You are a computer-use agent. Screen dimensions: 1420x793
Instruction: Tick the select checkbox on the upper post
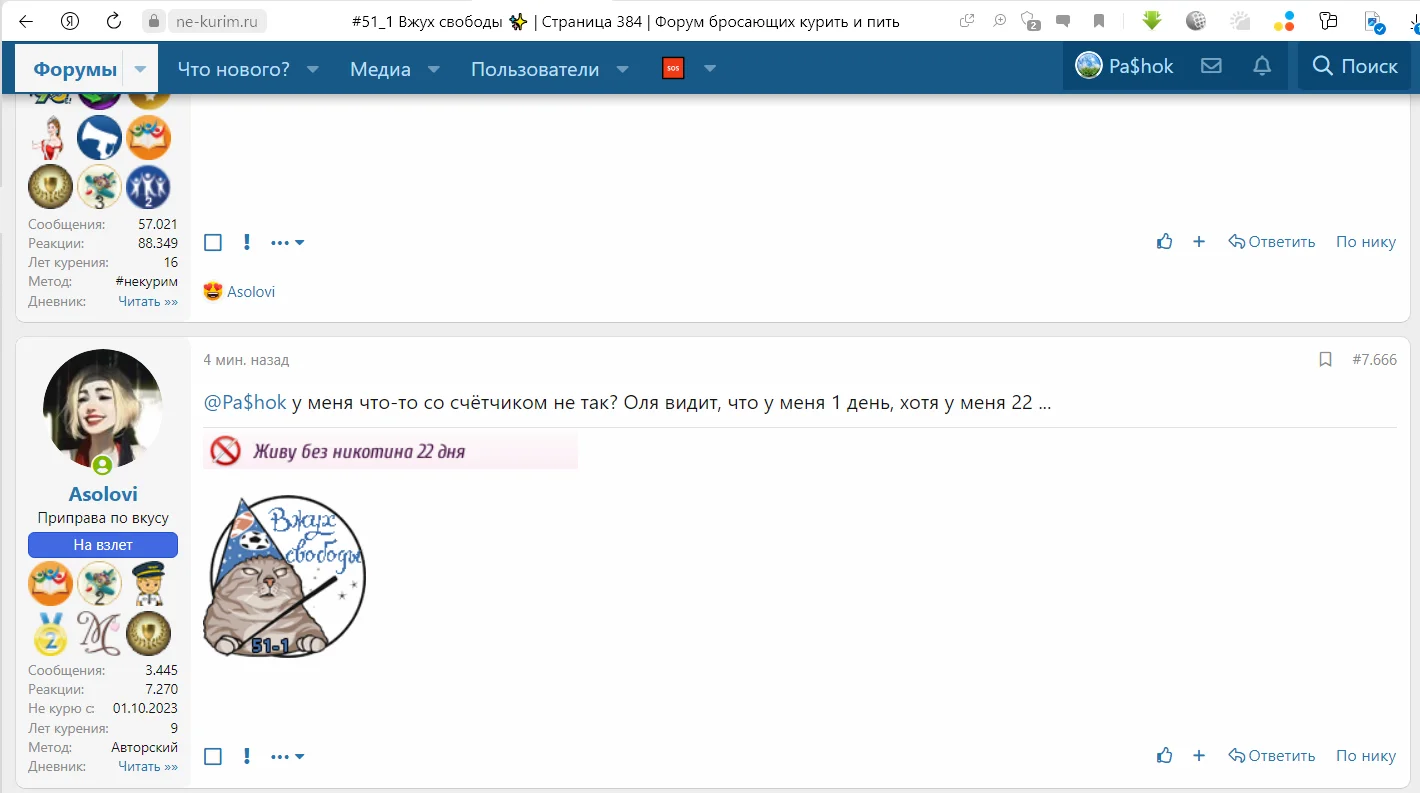[212, 242]
